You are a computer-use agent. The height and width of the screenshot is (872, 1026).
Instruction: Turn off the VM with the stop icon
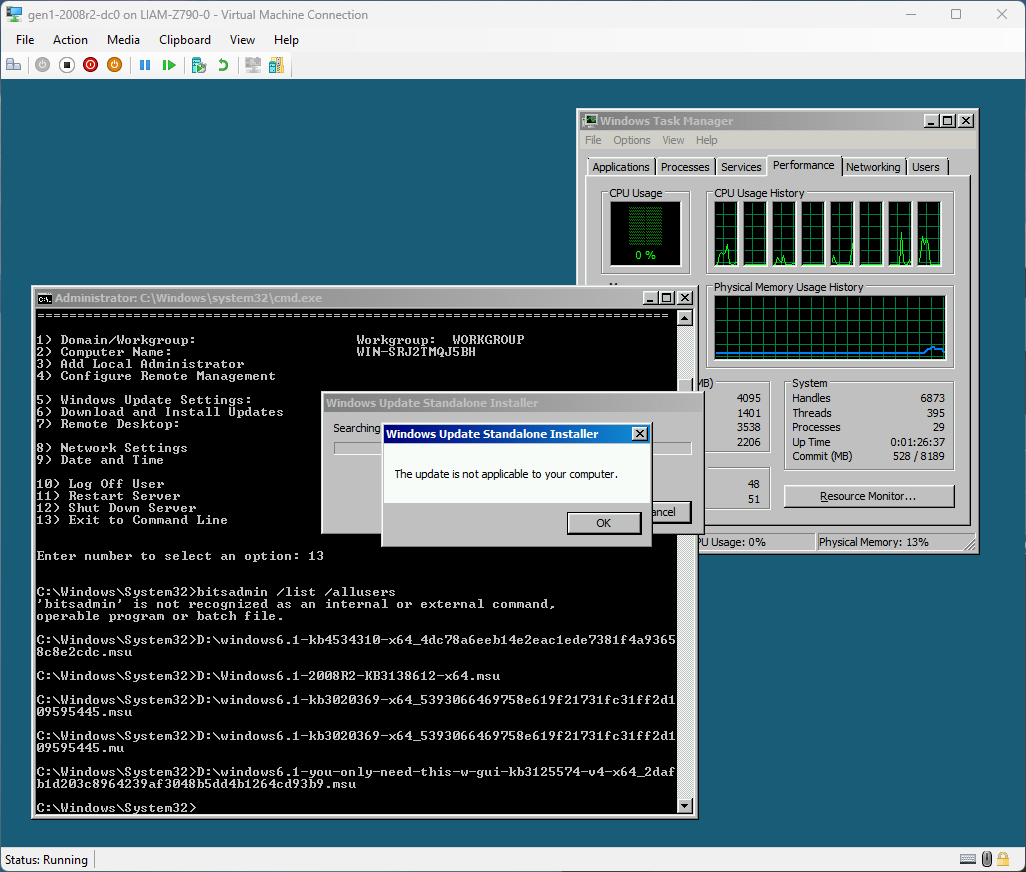(x=67, y=65)
